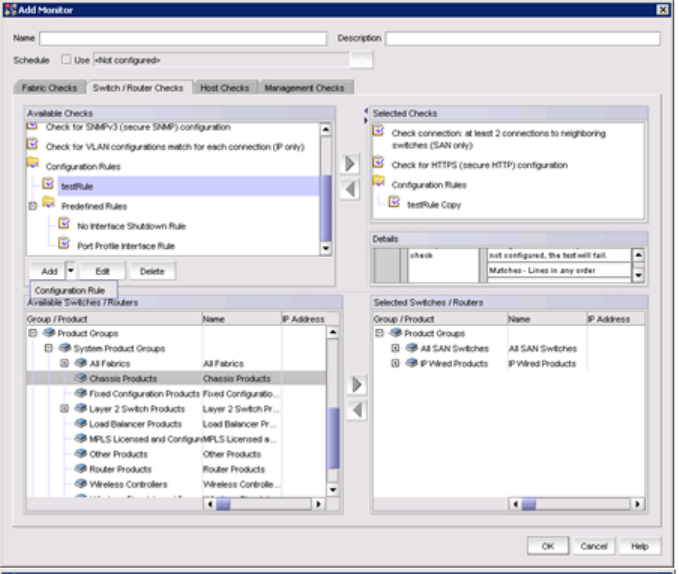This screenshot has height=574, width=679.
Task: Click the Wireless Controllers group icon
Action: pyautogui.click(x=81, y=484)
